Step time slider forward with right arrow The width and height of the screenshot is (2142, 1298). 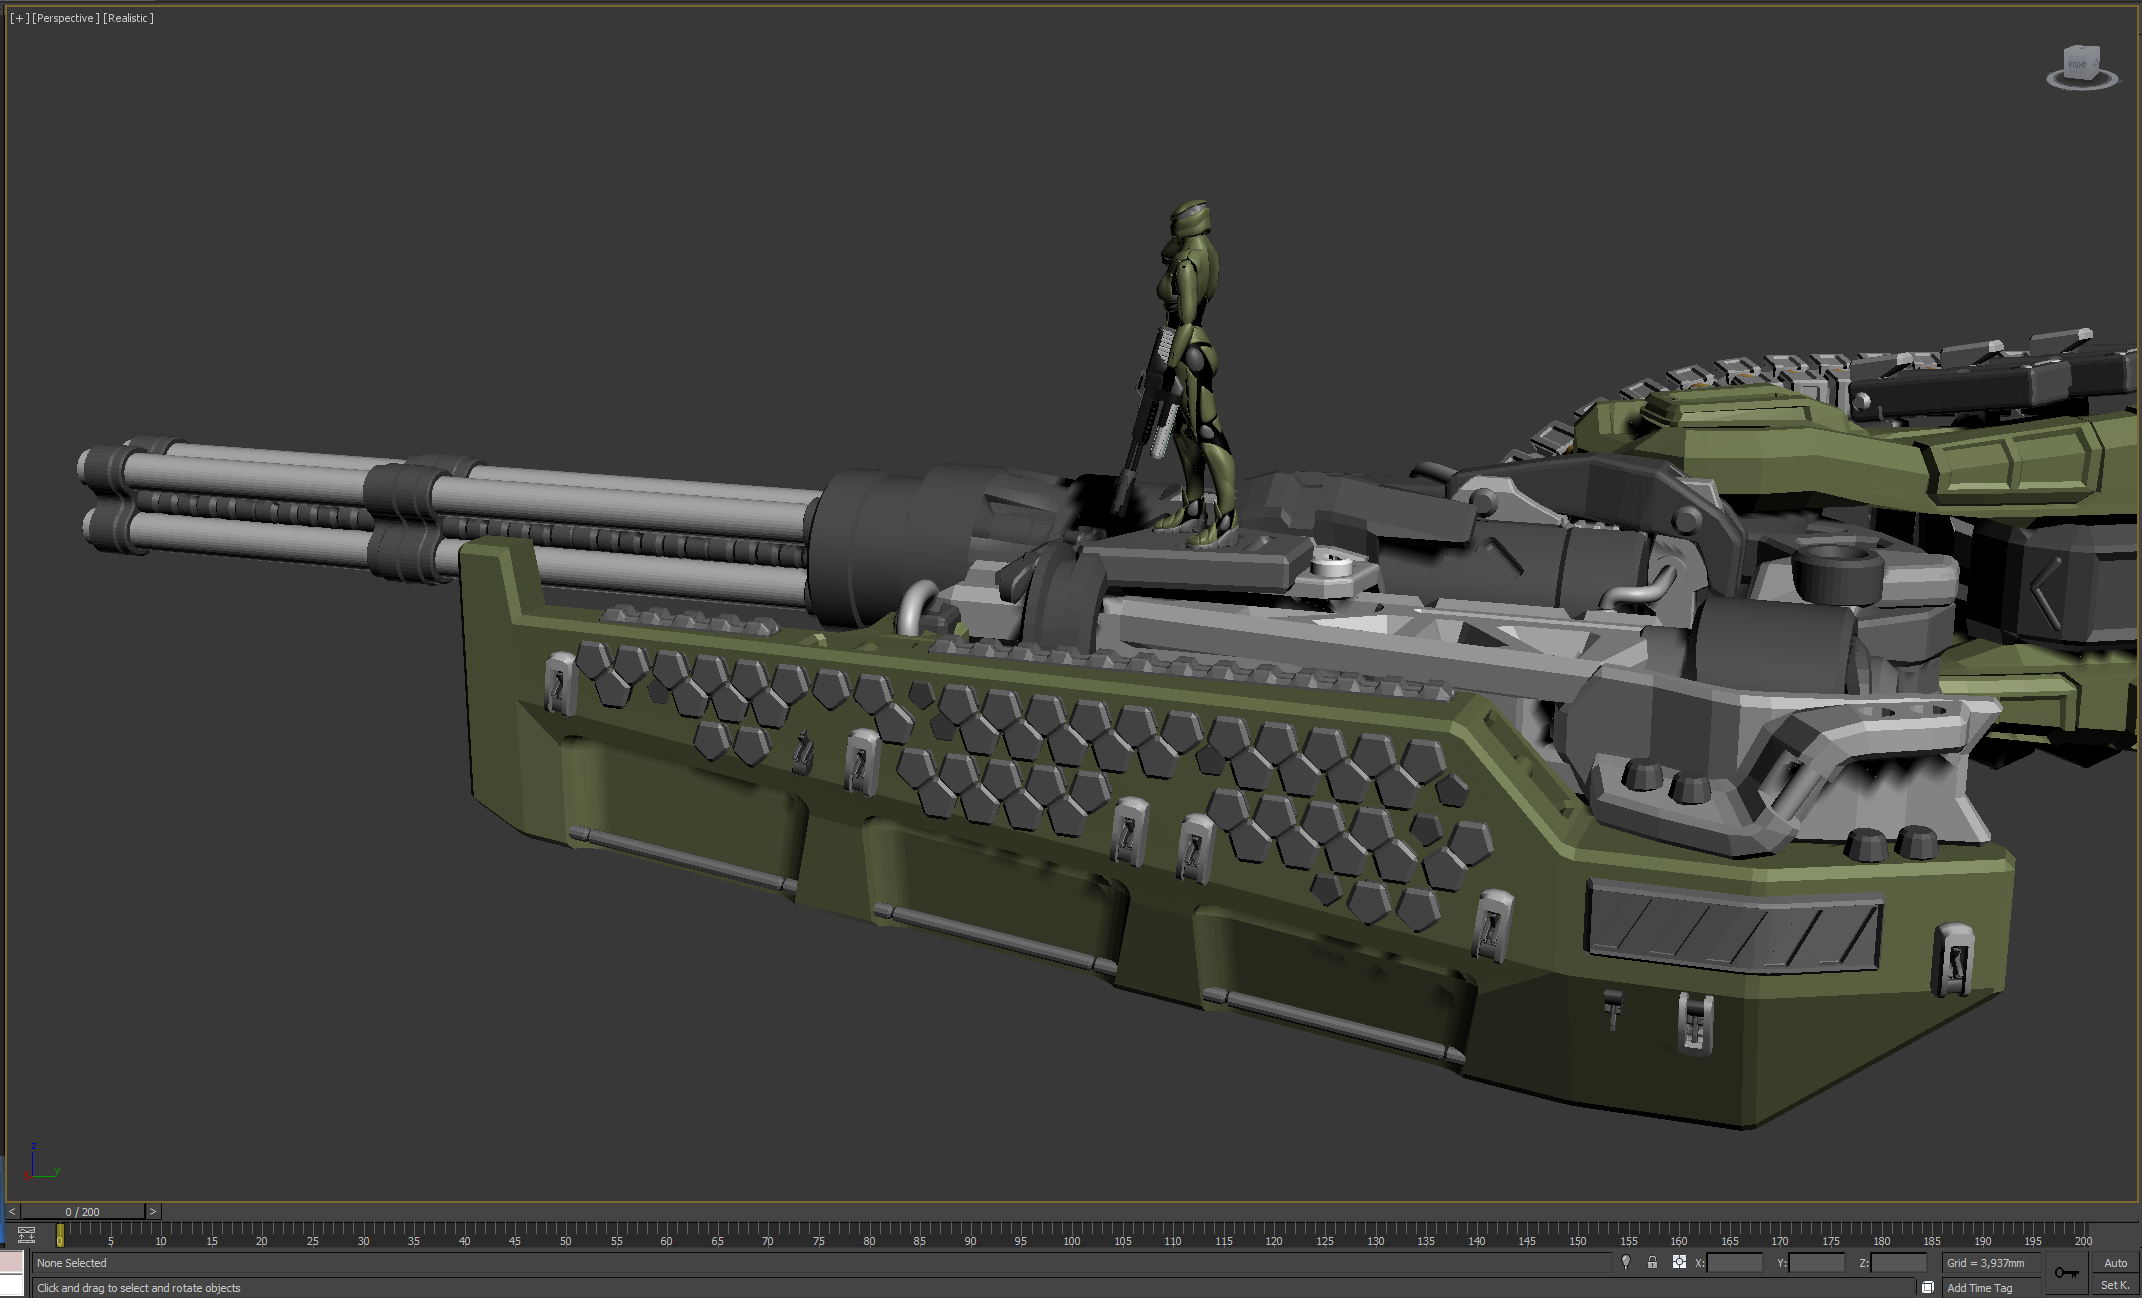[153, 1212]
